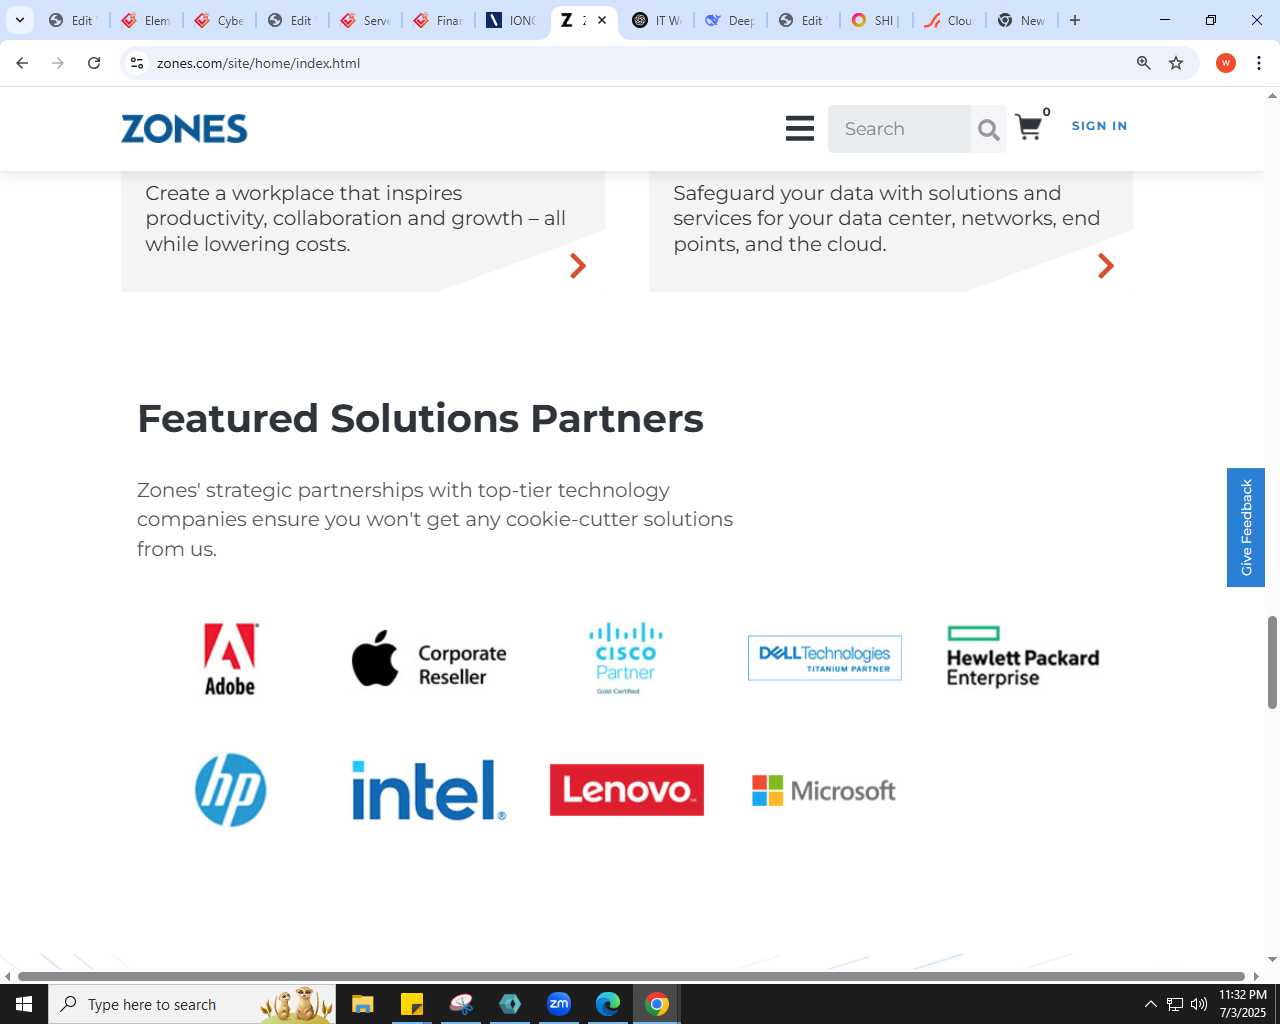Click the ZONES logo
Screen dimensions: 1280x1024
(184, 128)
